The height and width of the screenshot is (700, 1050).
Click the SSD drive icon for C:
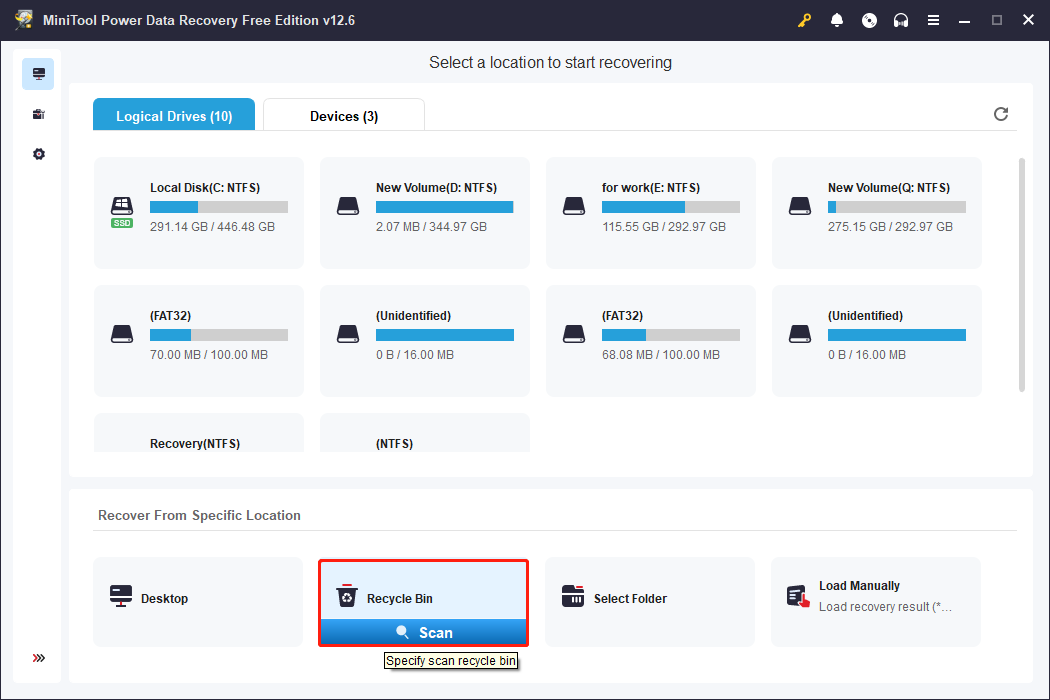122,212
